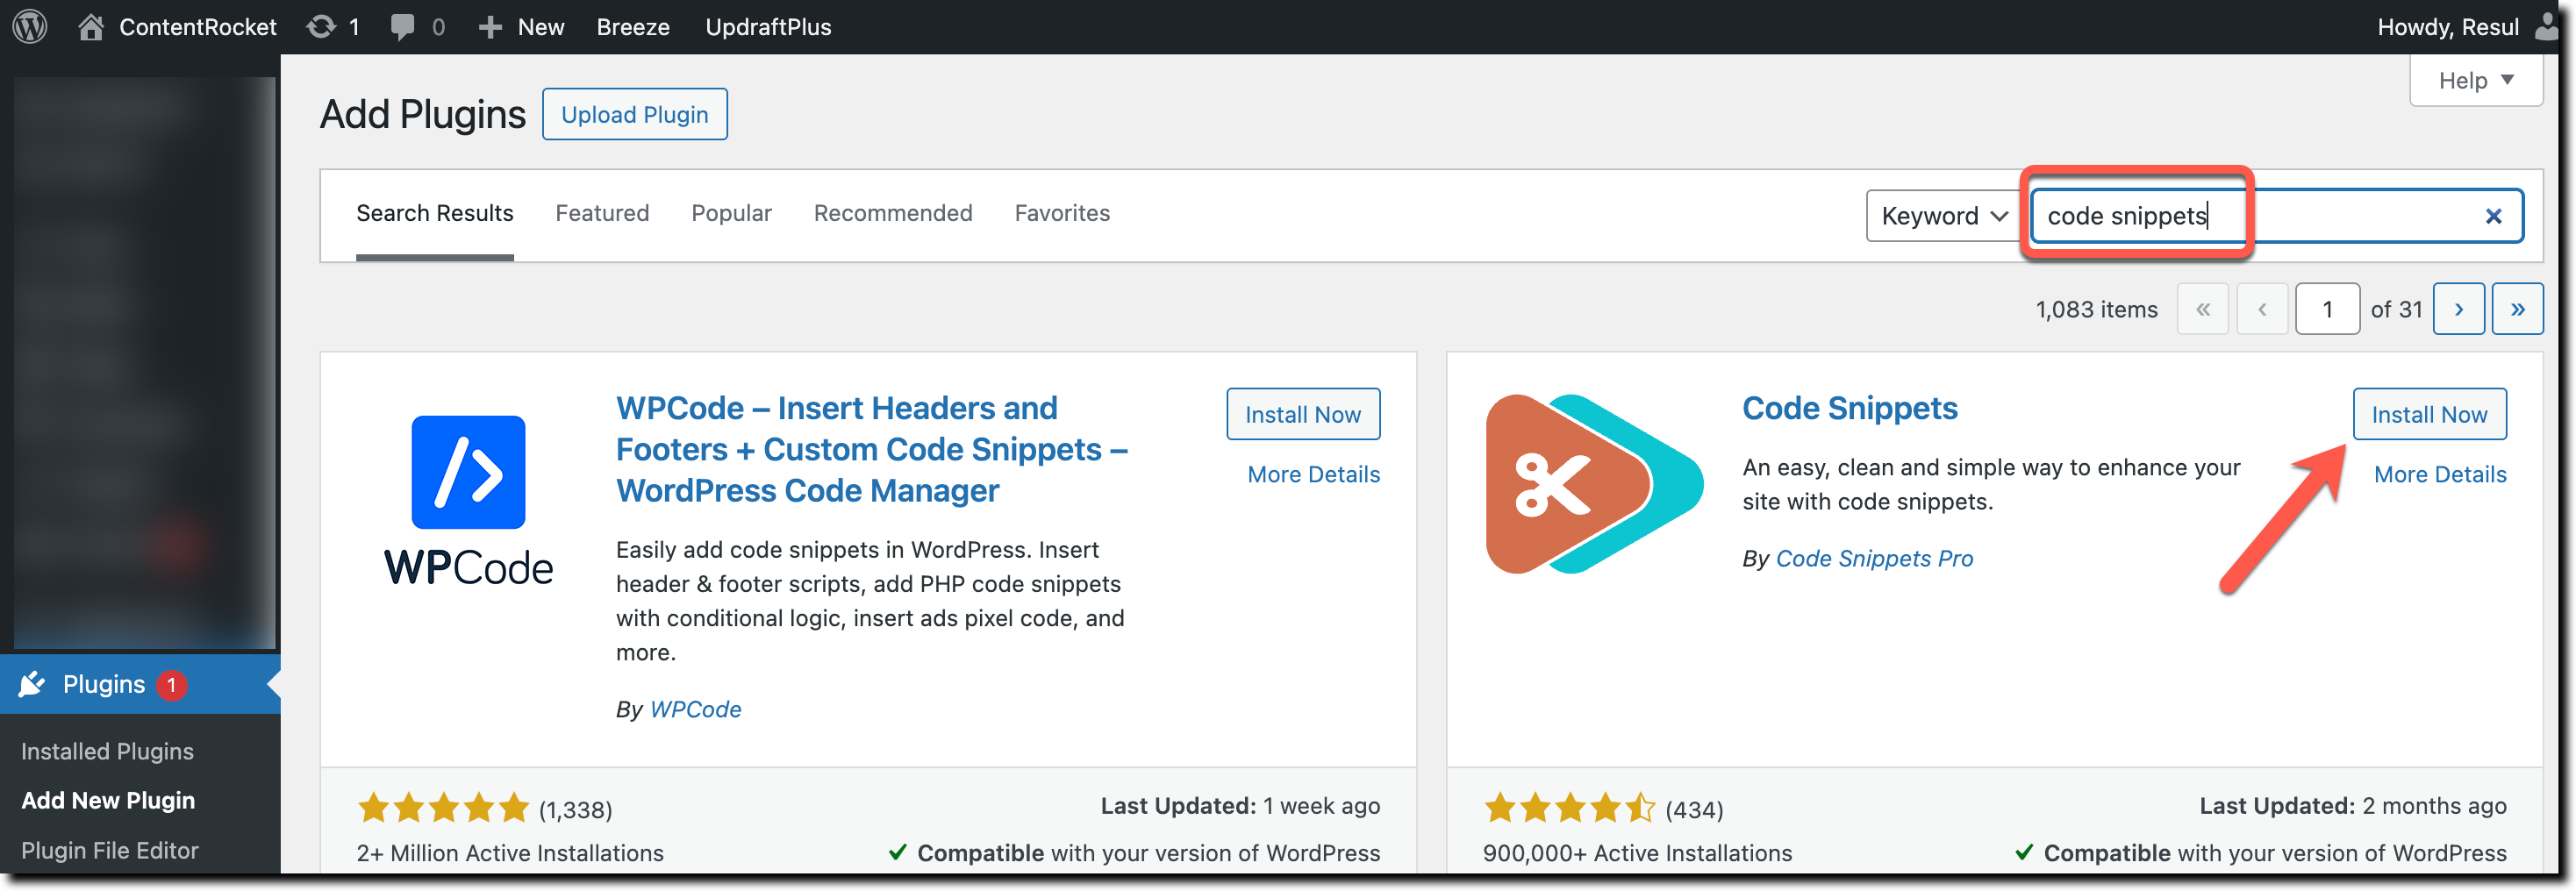Clear the search field with X icon
The width and height of the screenshot is (2576, 891).
pos(2493,216)
